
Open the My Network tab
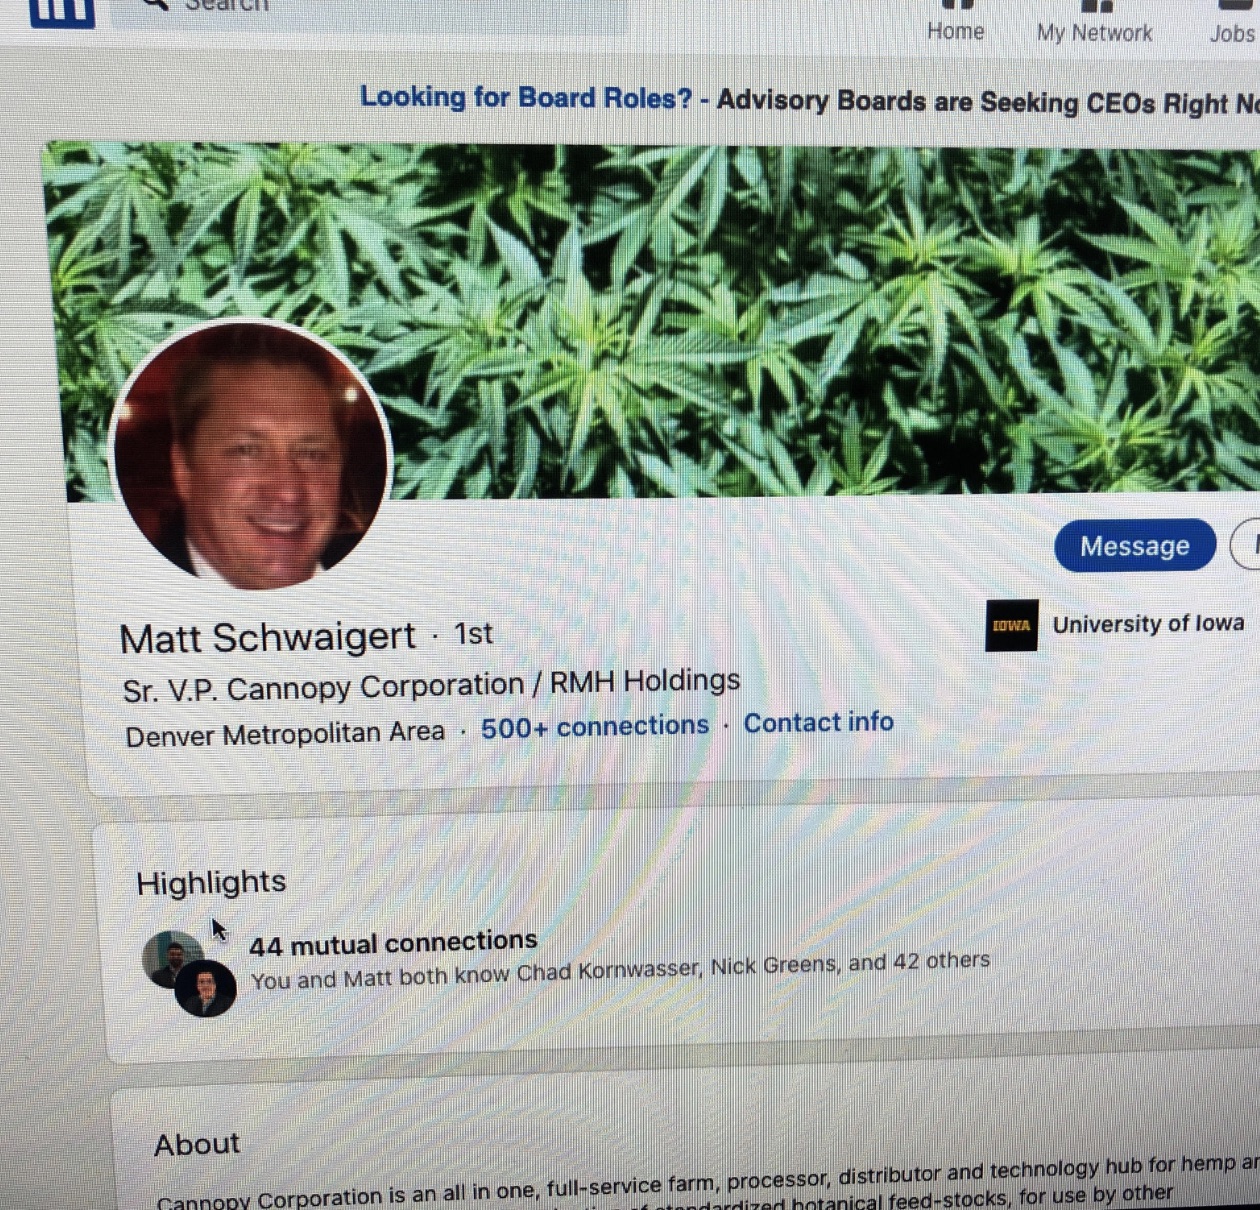1094,33
